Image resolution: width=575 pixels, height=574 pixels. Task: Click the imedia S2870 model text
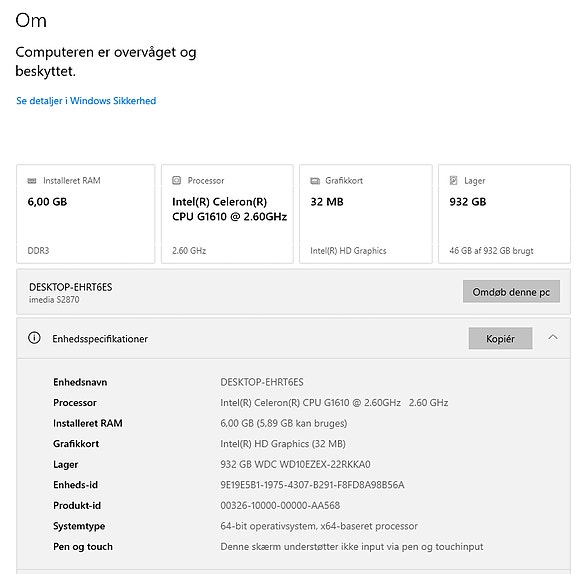click(54, 300)
